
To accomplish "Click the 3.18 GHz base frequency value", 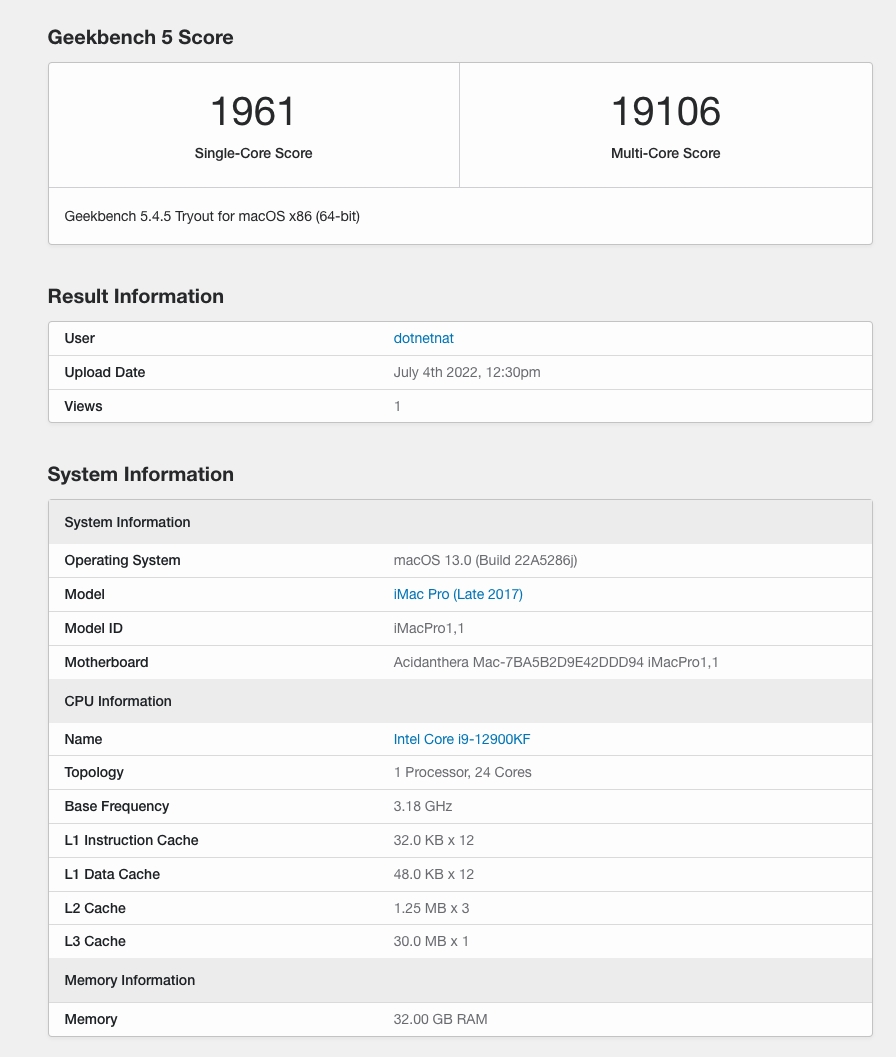I will pos(423,807).
